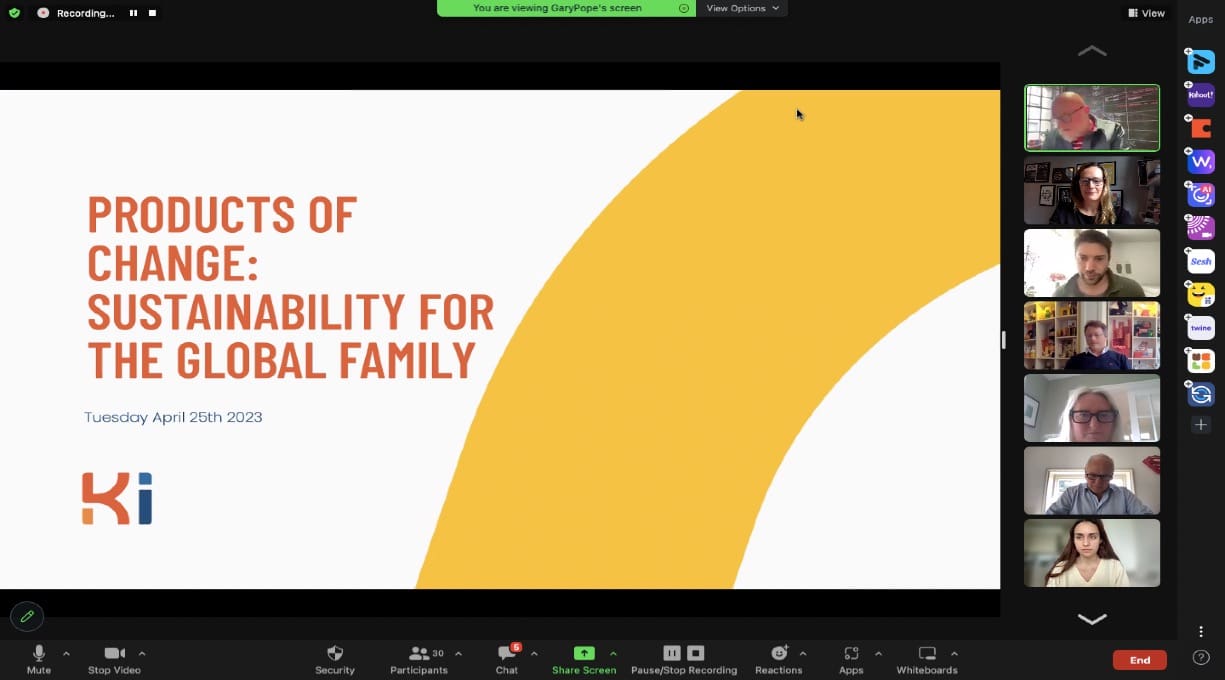This screenshot has height=680, width=1225.
Task: Click the green Share Screen button
Action: click(584, 660)
